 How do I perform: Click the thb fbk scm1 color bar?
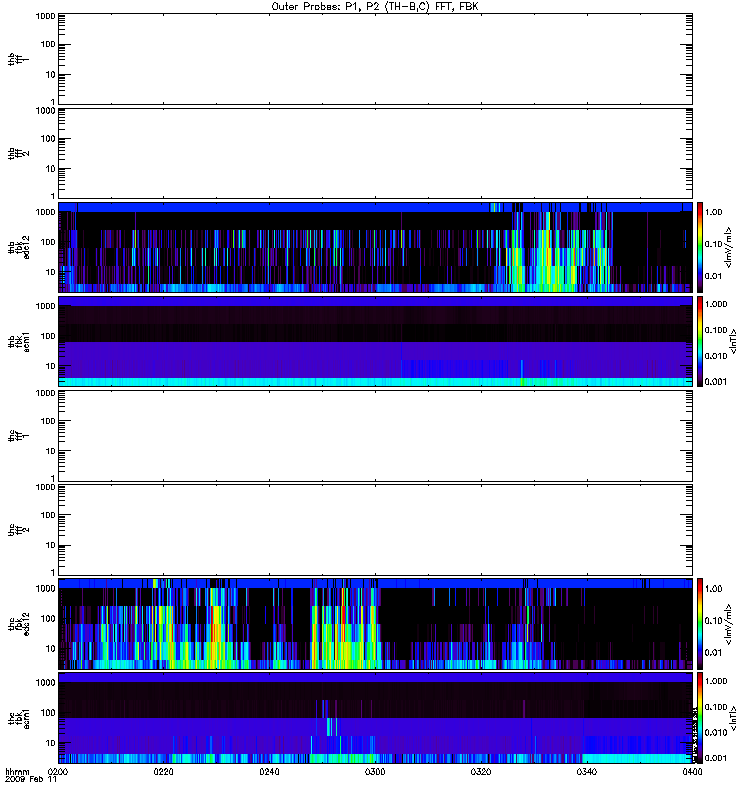(700, 341)
